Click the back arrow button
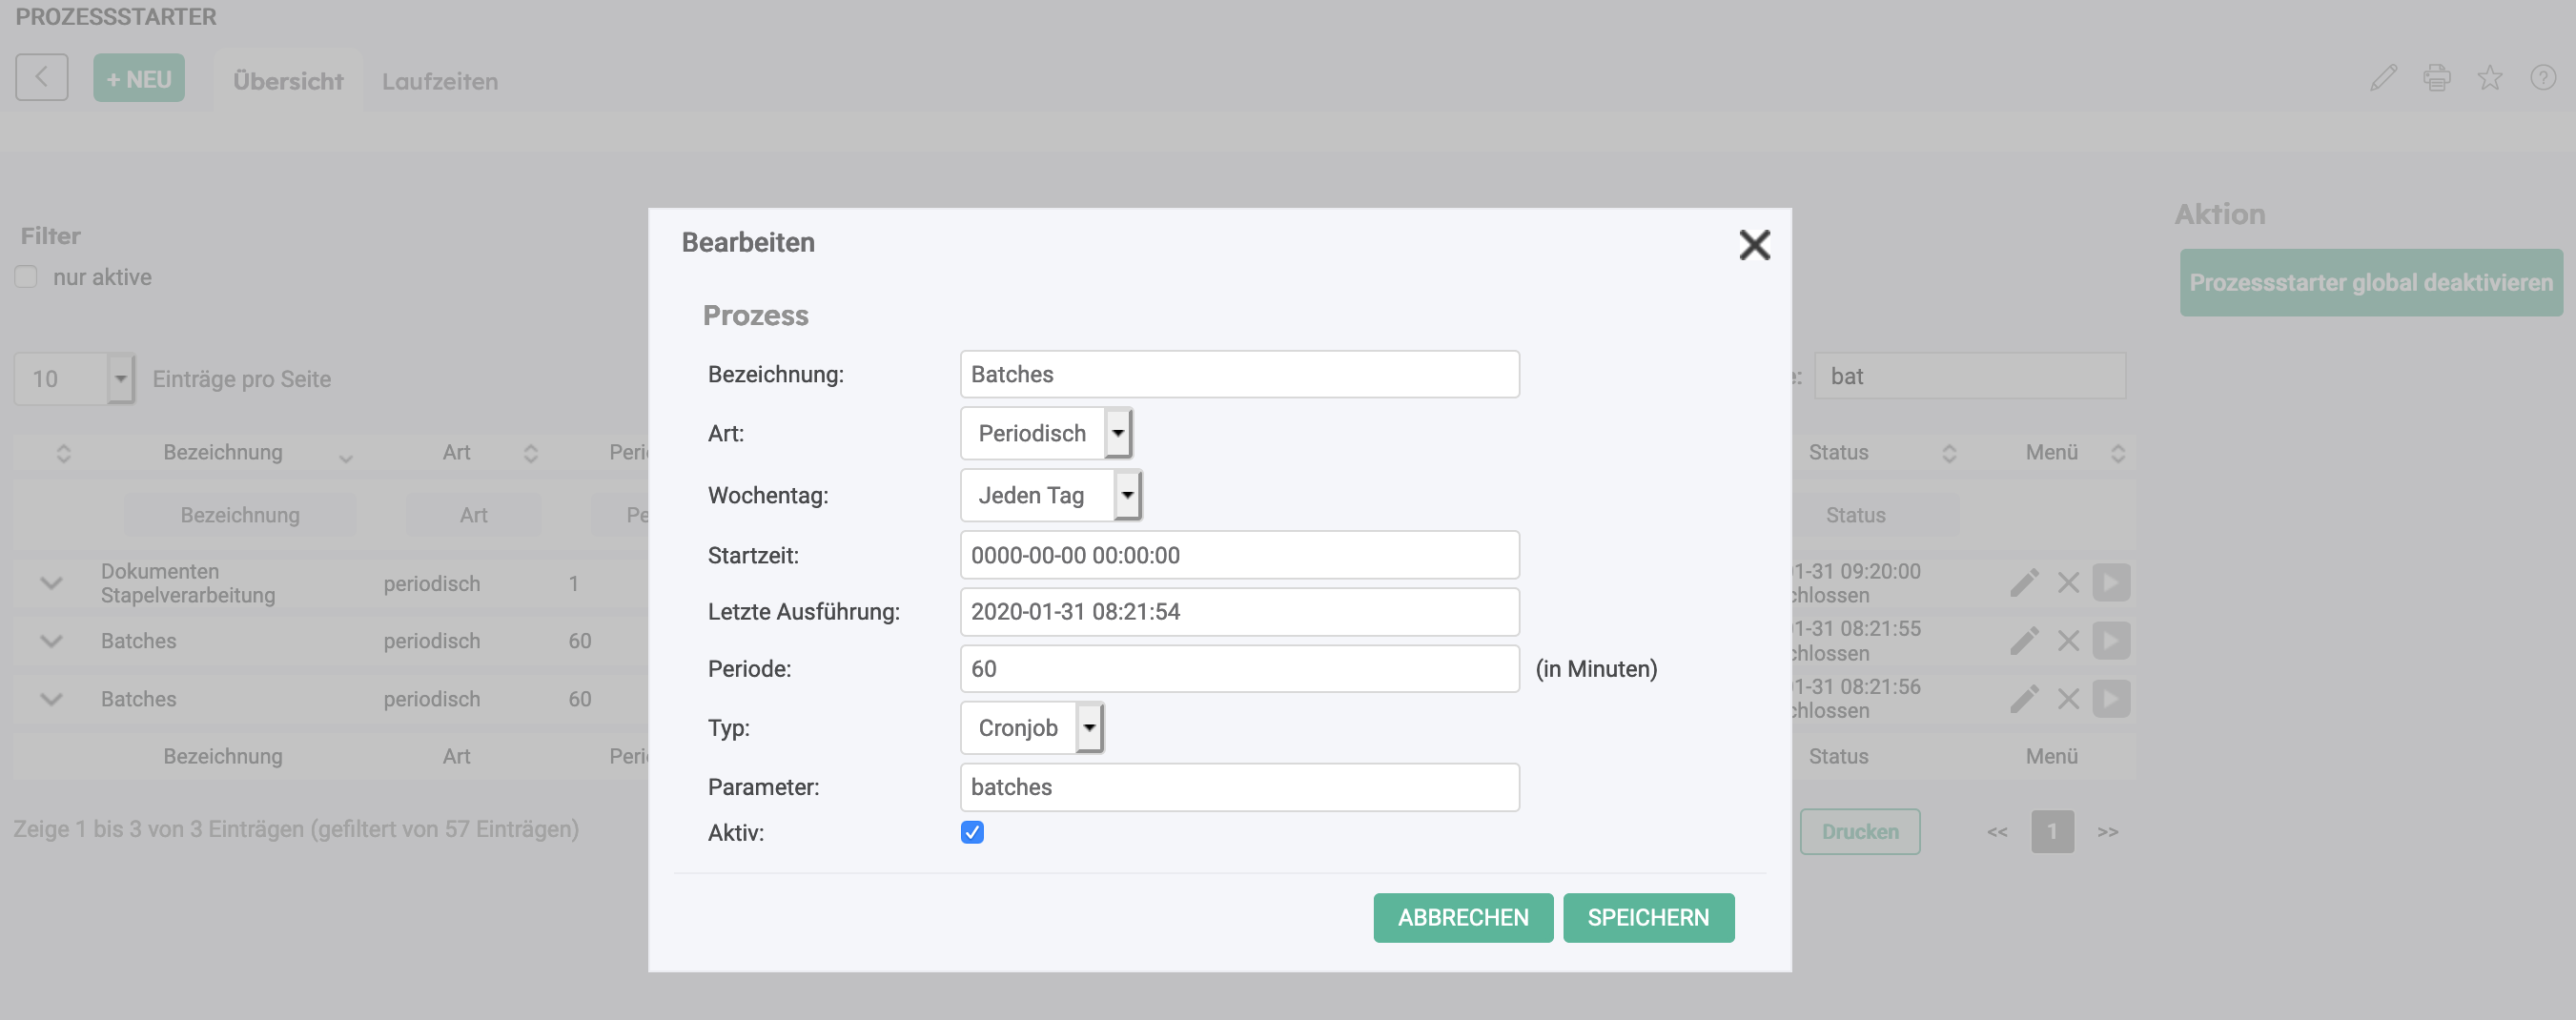 42,77
